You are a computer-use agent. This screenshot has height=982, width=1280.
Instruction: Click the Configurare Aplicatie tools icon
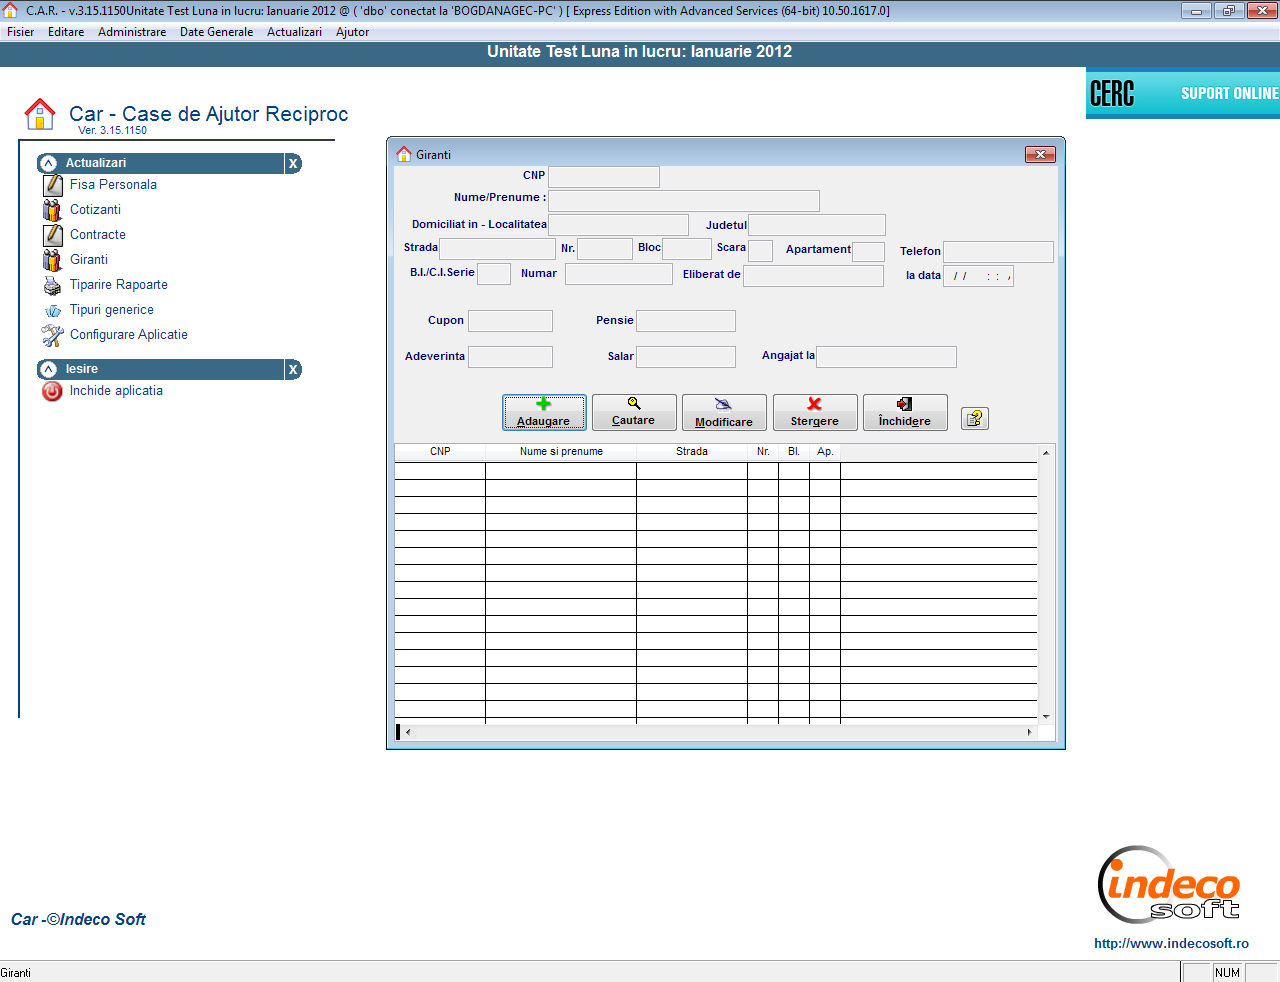pos(52,336)
